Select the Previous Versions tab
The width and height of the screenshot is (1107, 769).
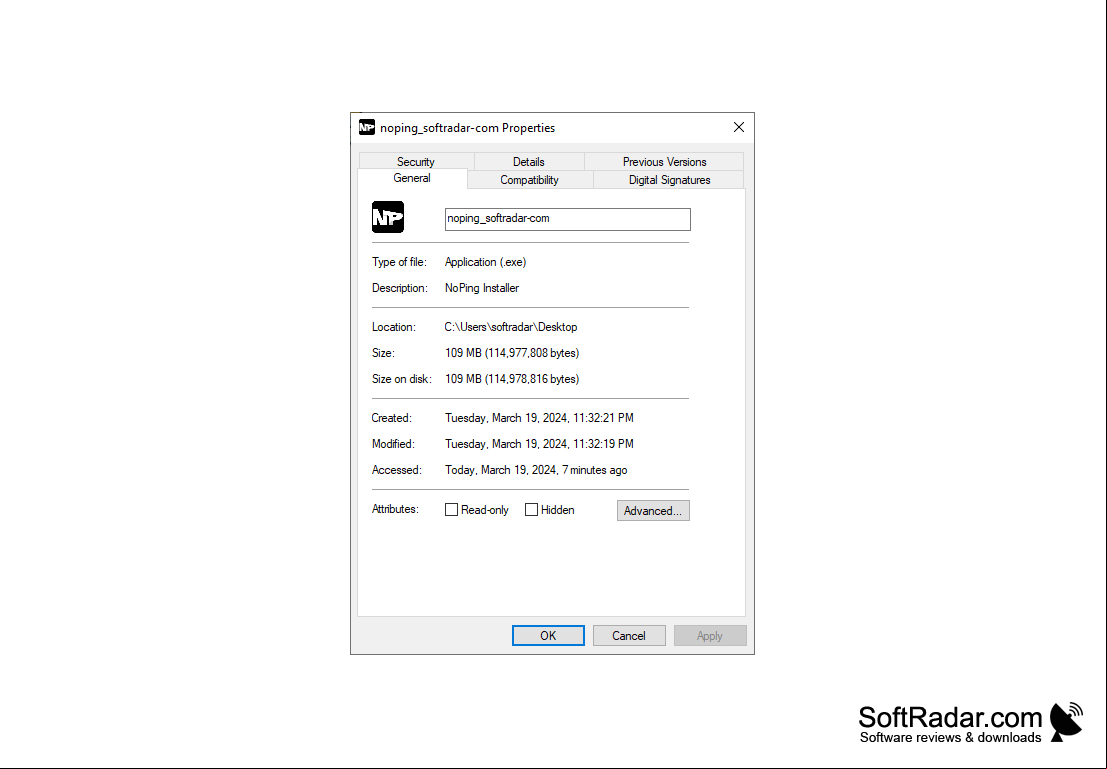[x=664, y=162]
